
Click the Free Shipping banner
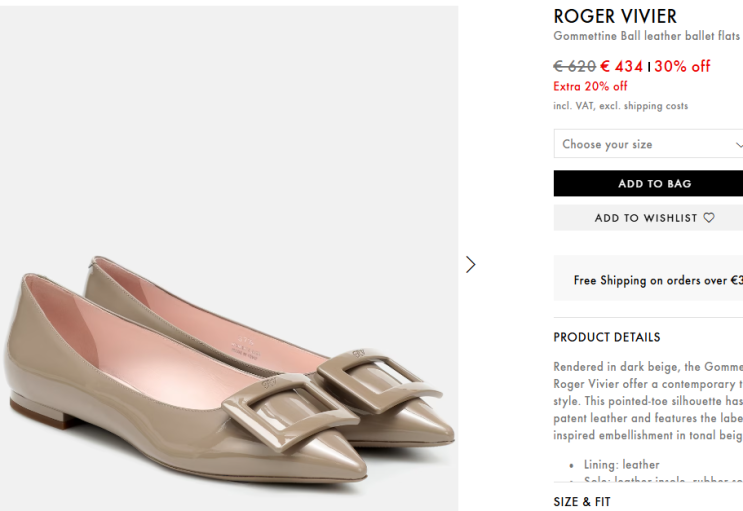[657, 280]
